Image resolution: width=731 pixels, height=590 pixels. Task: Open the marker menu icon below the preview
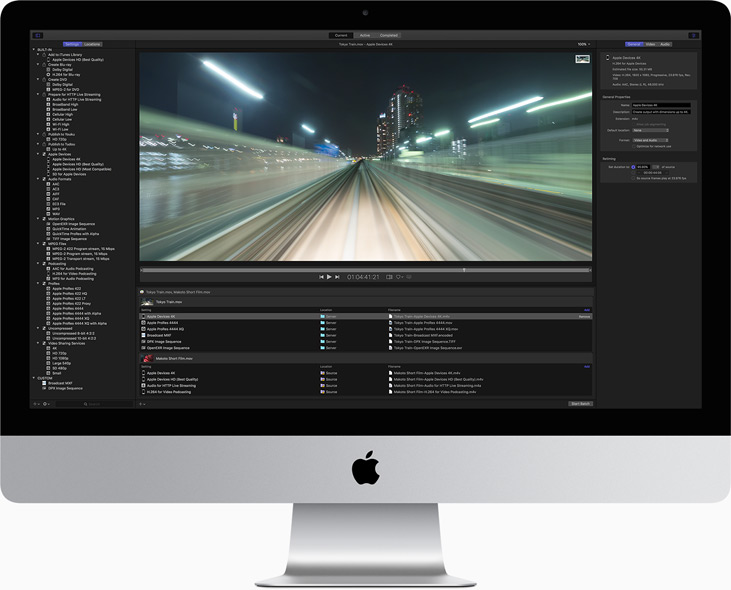tap(400, 276)
